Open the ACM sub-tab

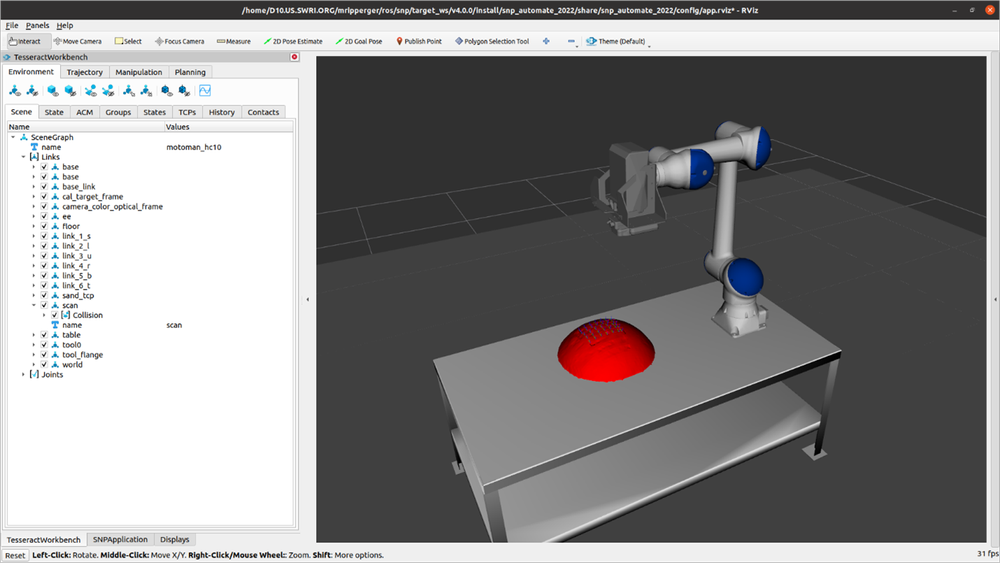(84, 112)
